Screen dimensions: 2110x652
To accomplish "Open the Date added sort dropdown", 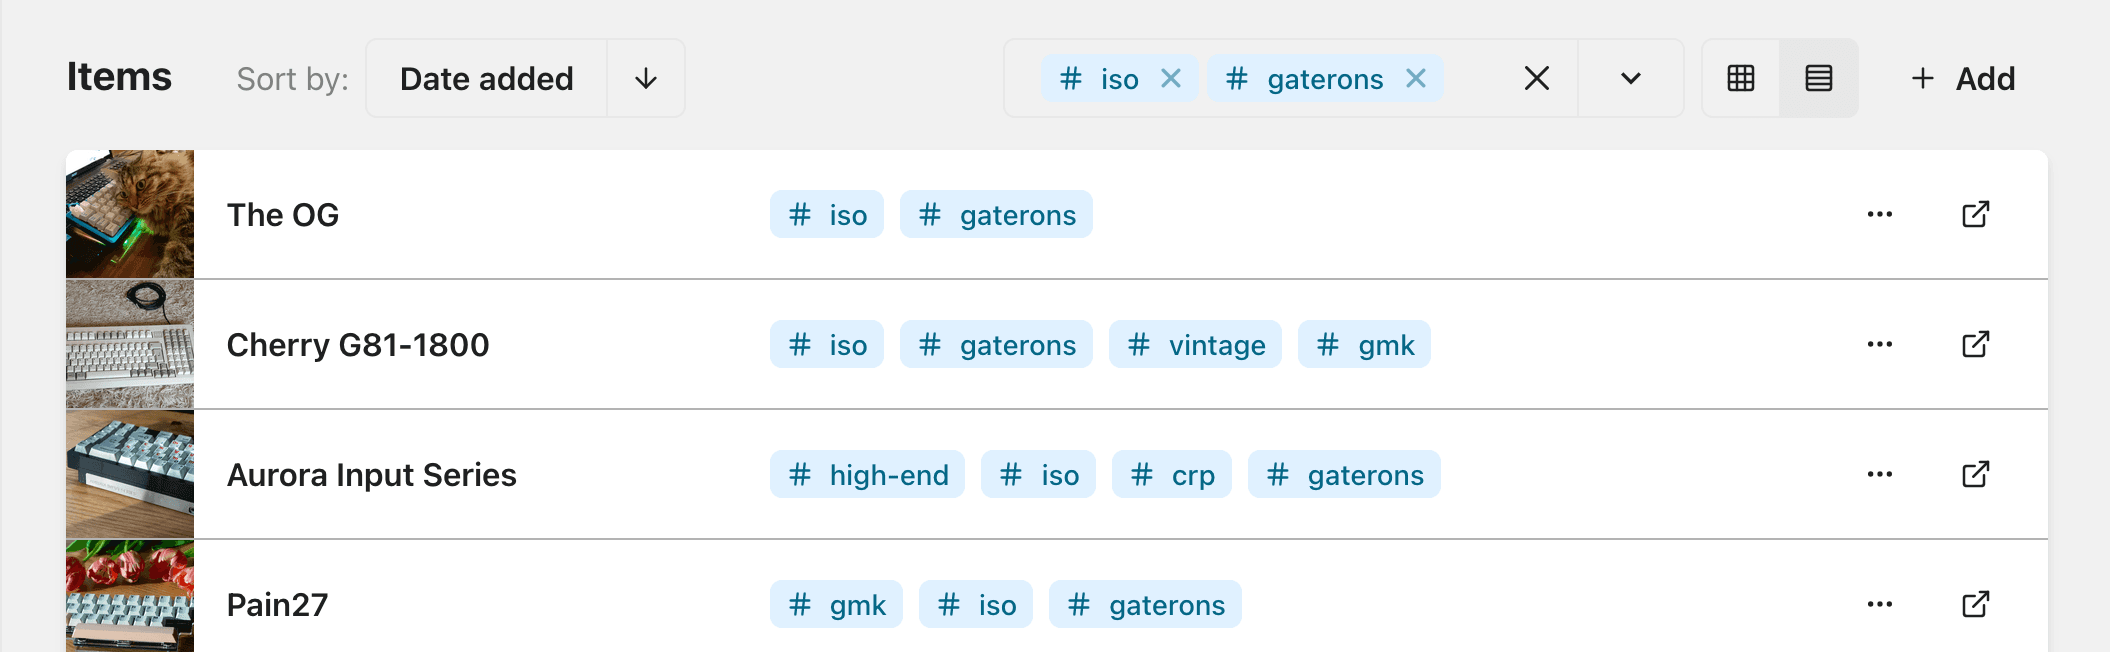I will click(487, 78).
